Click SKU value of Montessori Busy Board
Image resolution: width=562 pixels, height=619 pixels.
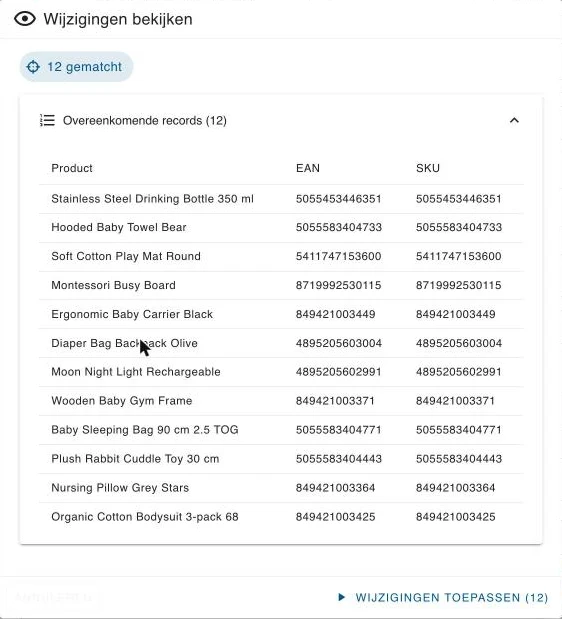point(459,285)
